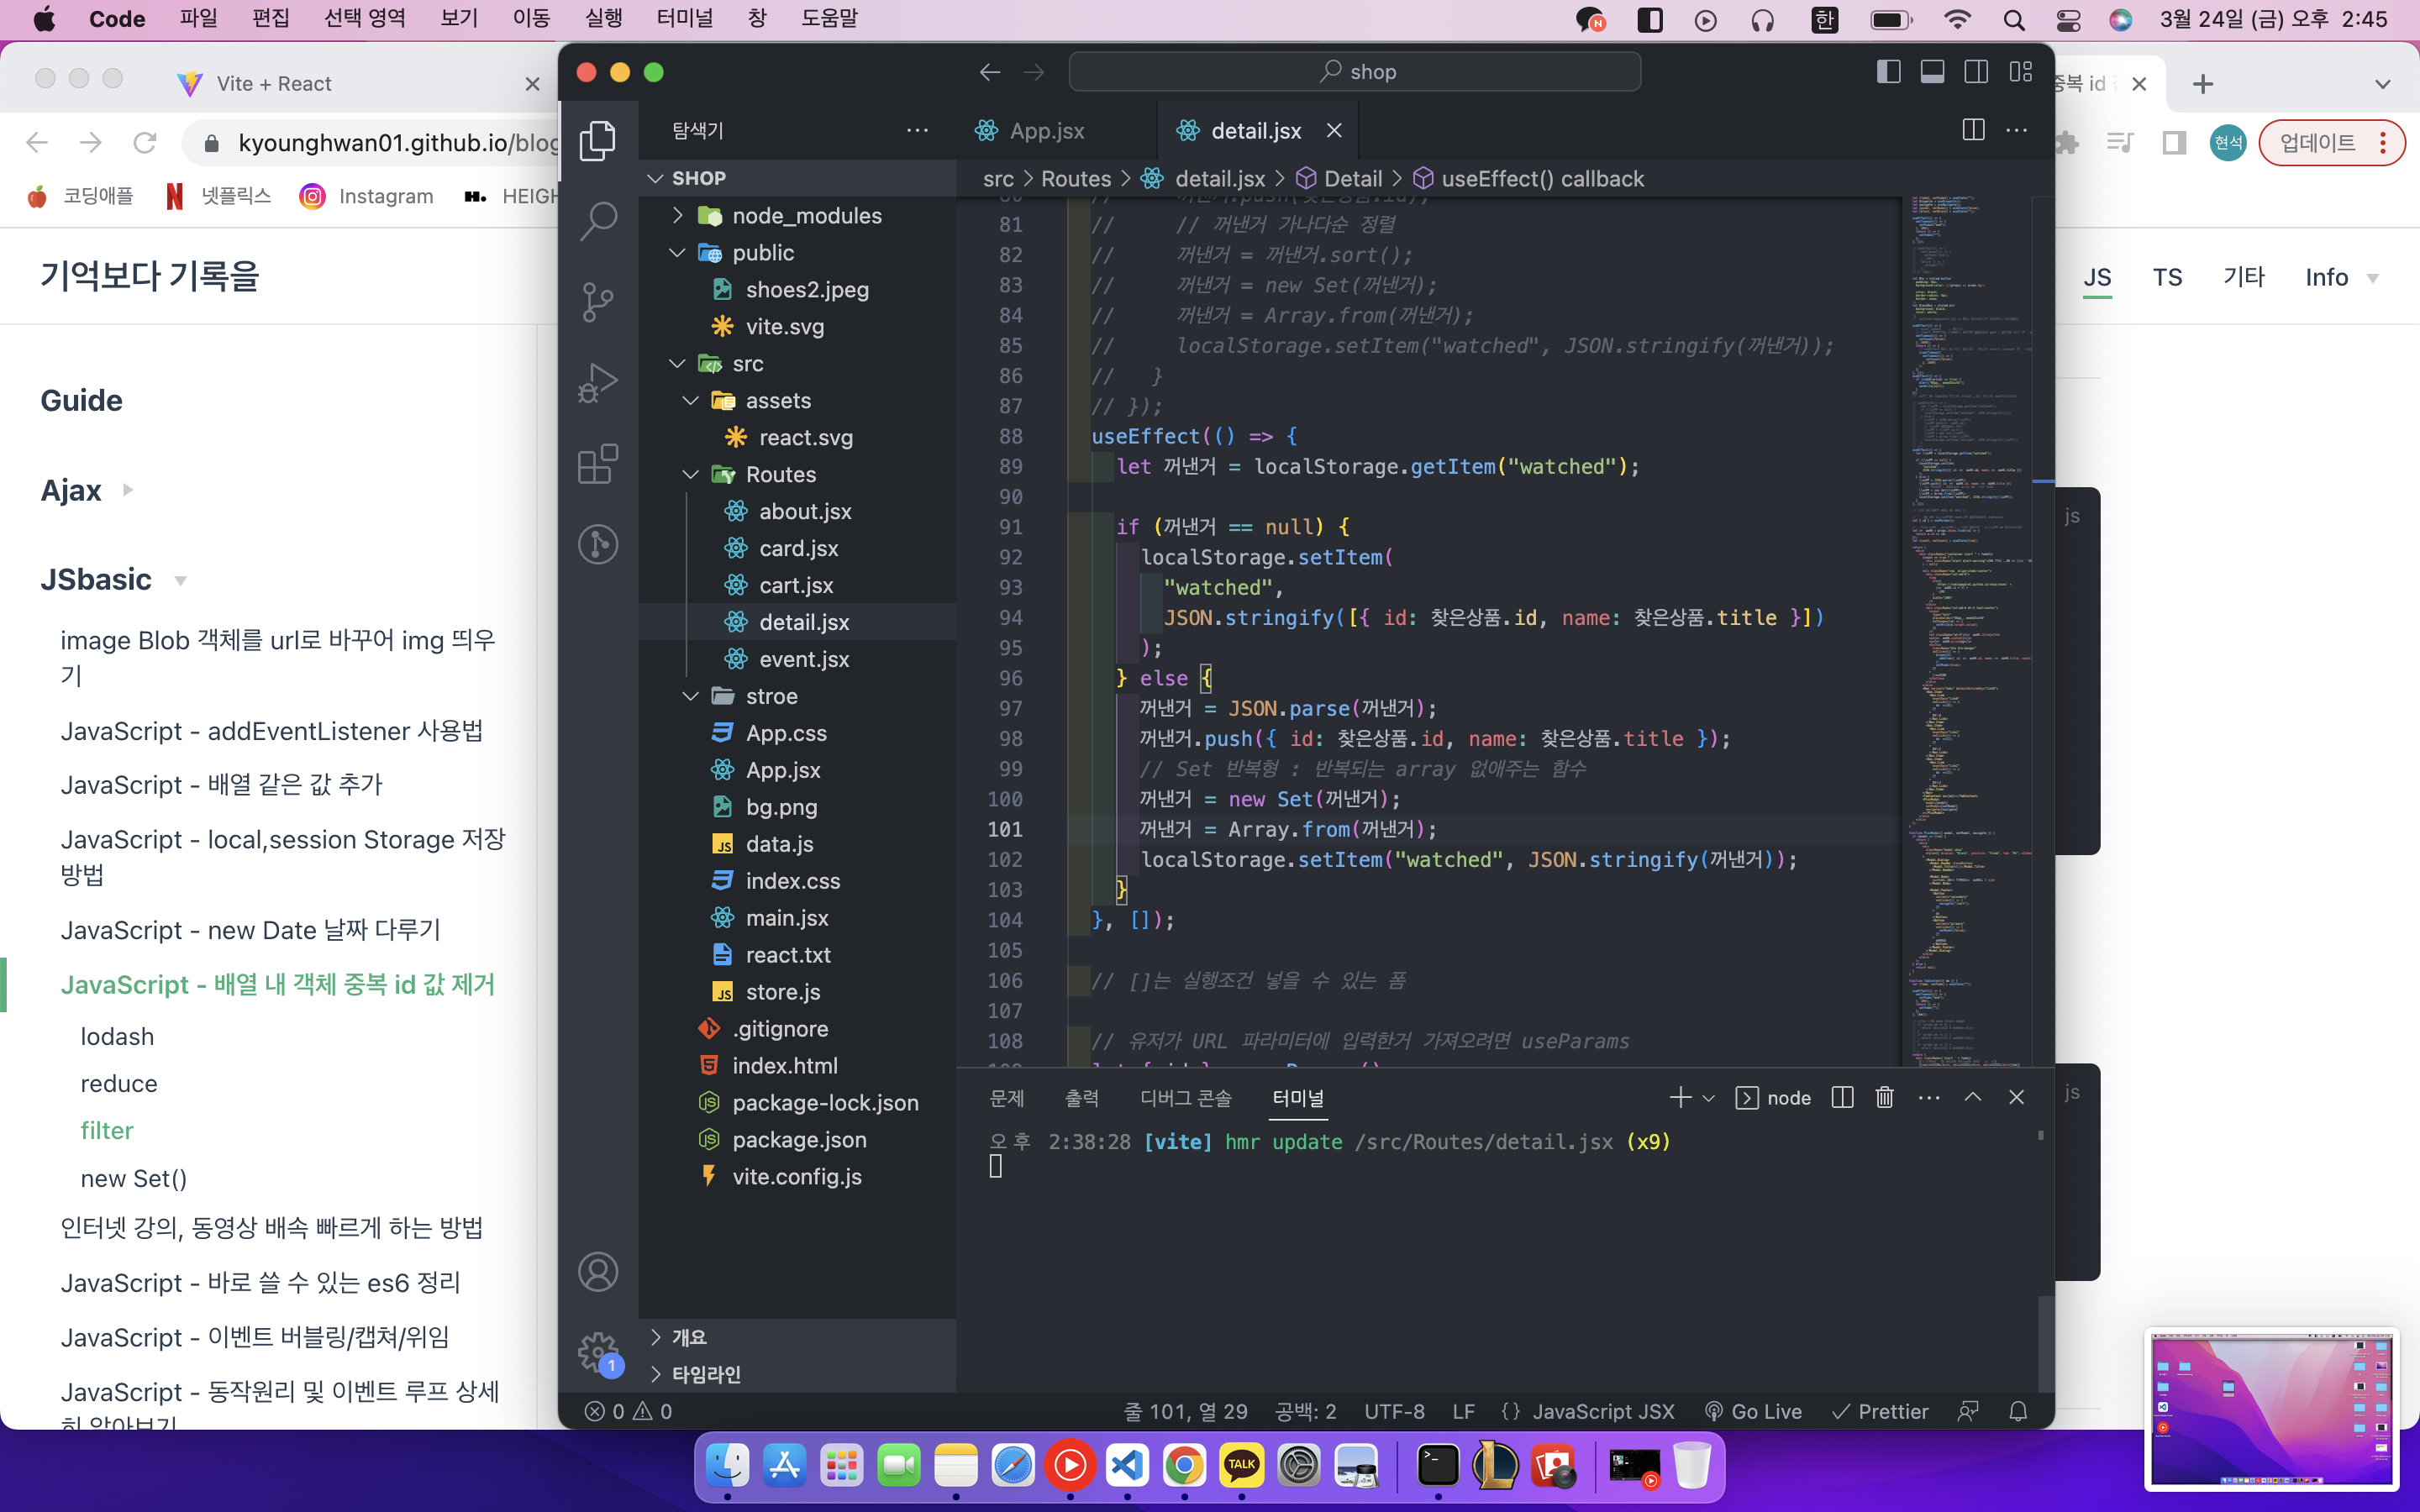This screenshot has width=2420, height=1512.
Task: Open notifications bell in status bar
Action: point(2018,1411)
